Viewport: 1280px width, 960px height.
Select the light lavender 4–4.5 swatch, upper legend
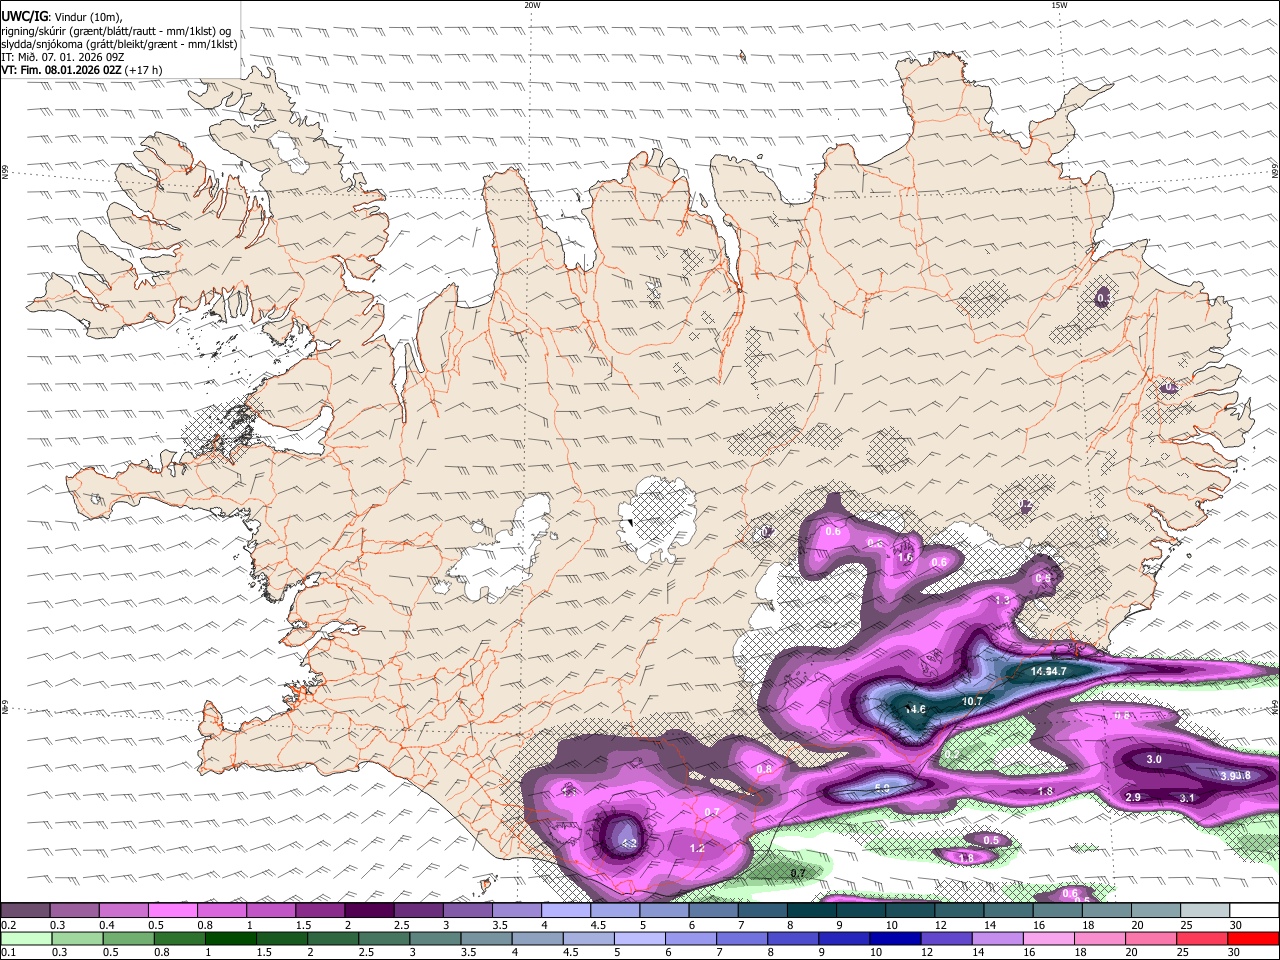point(566,911)
